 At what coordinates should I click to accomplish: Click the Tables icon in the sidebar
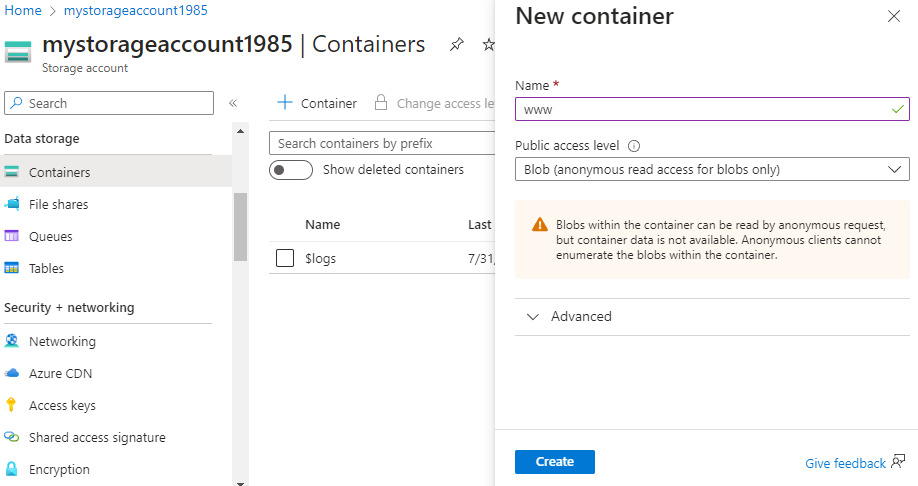[11, 268]
